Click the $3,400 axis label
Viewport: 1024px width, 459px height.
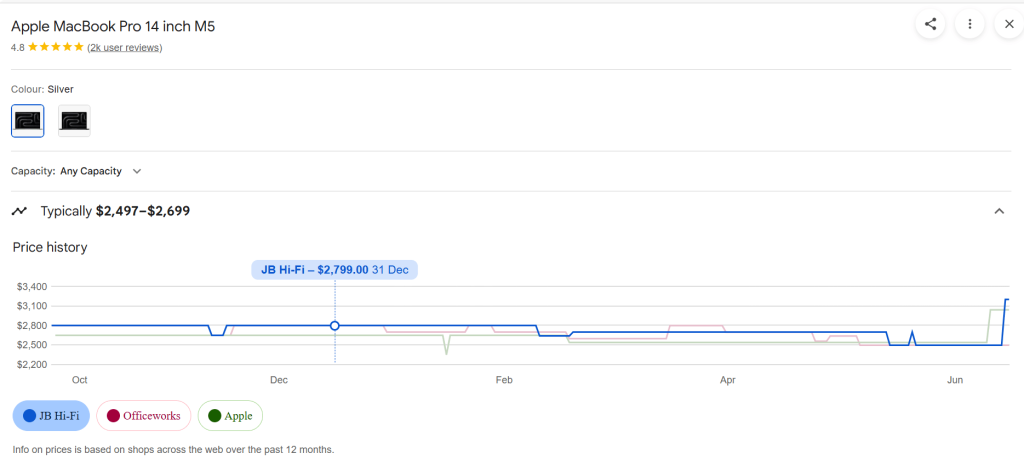coord(32,287)
